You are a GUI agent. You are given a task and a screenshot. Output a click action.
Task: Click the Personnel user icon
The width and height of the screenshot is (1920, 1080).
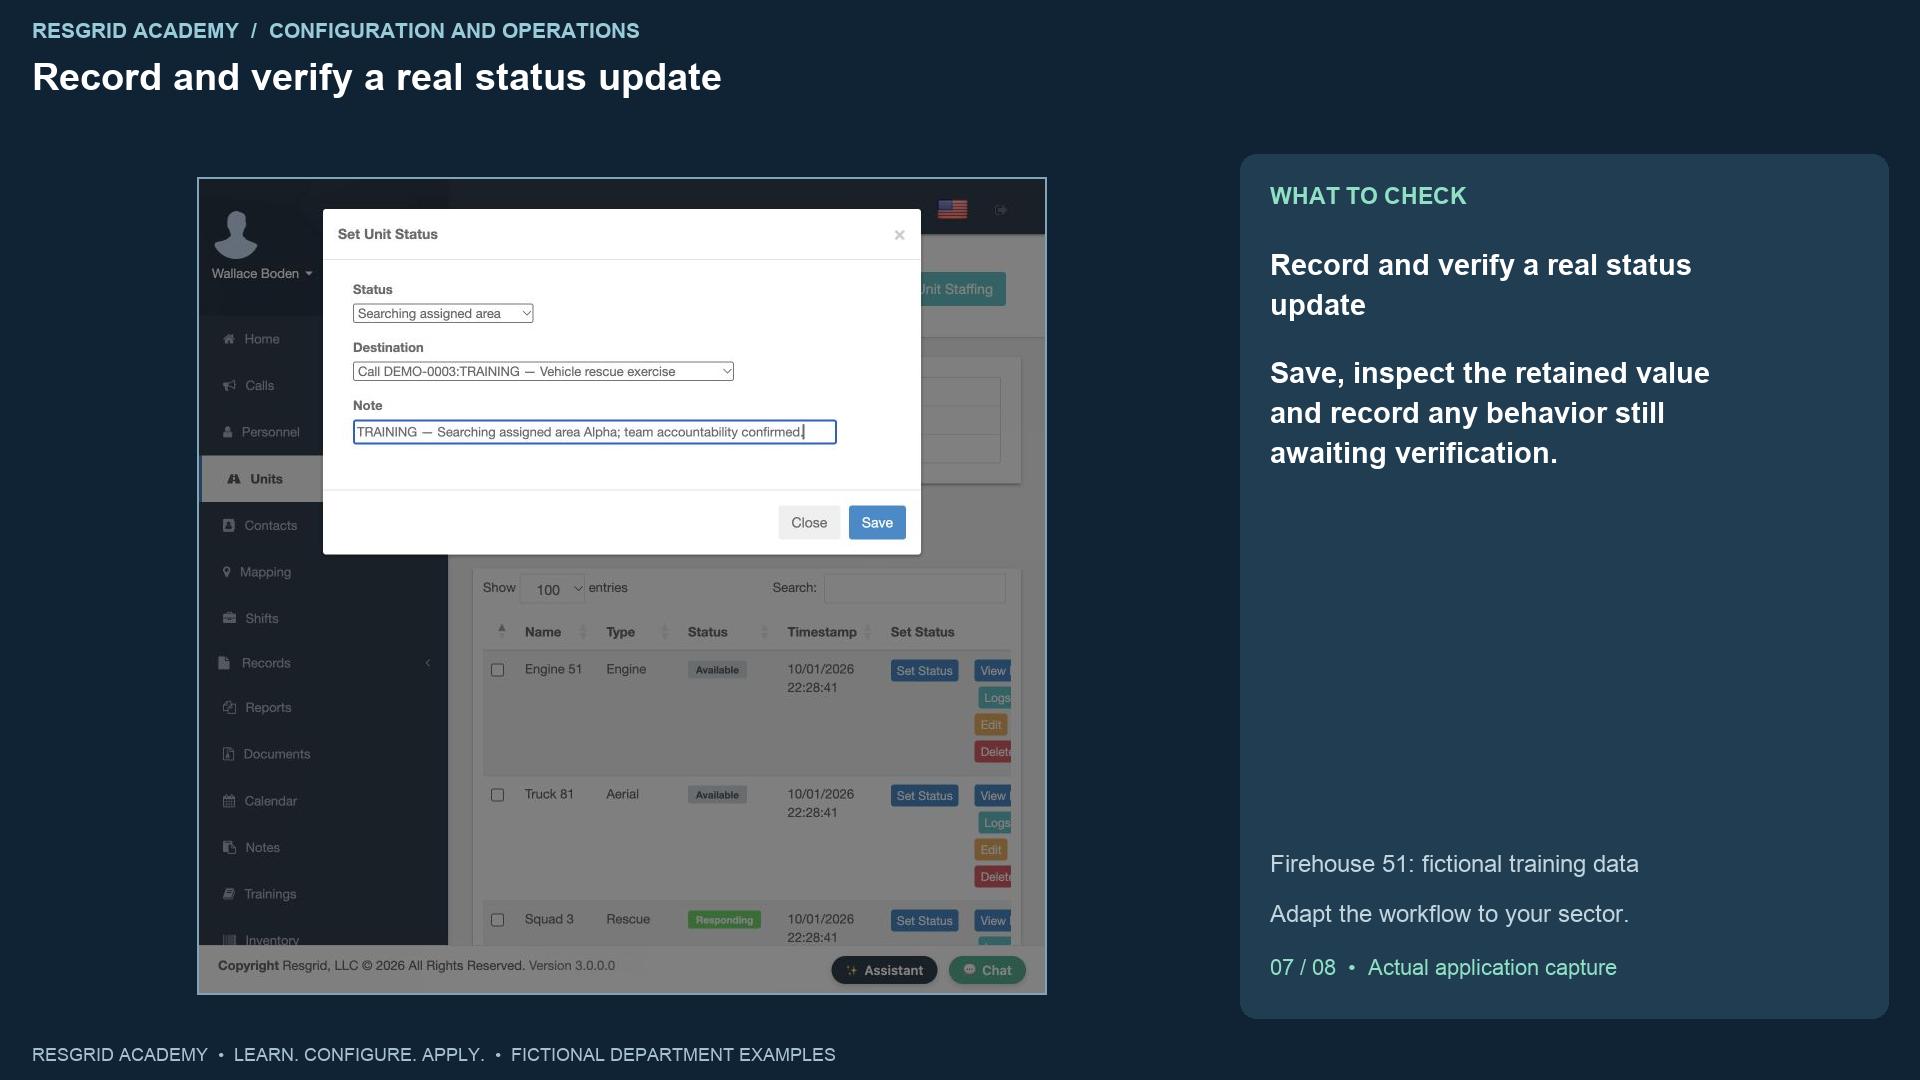pos(227,432)
